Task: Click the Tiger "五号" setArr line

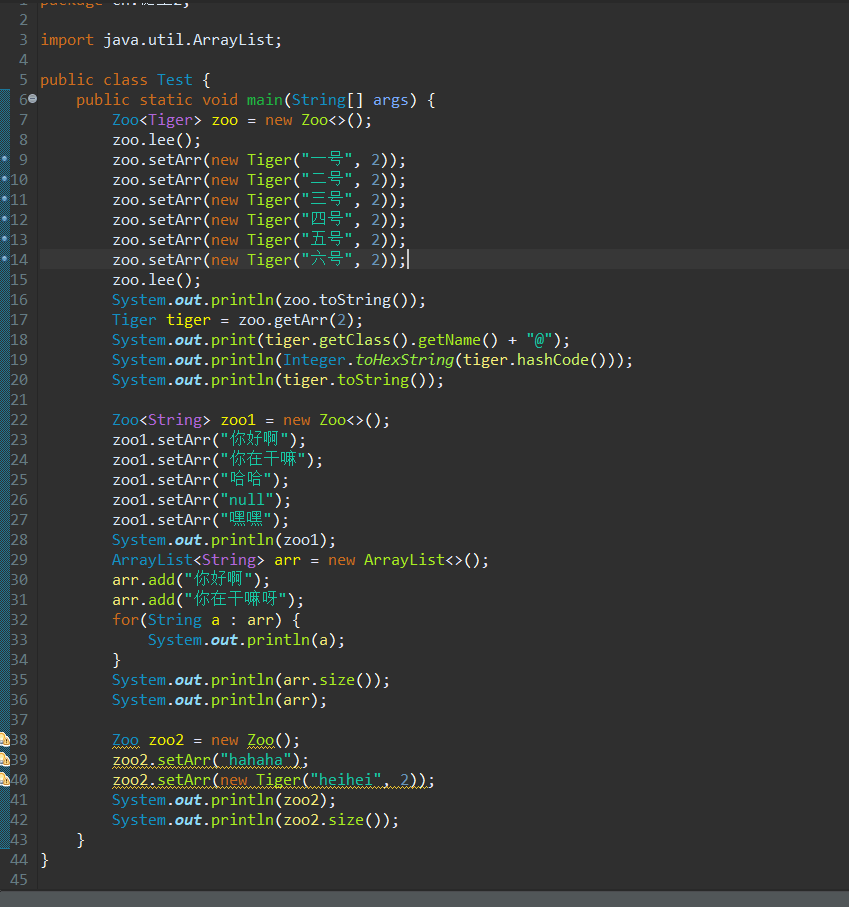Action: coord(259,240)
